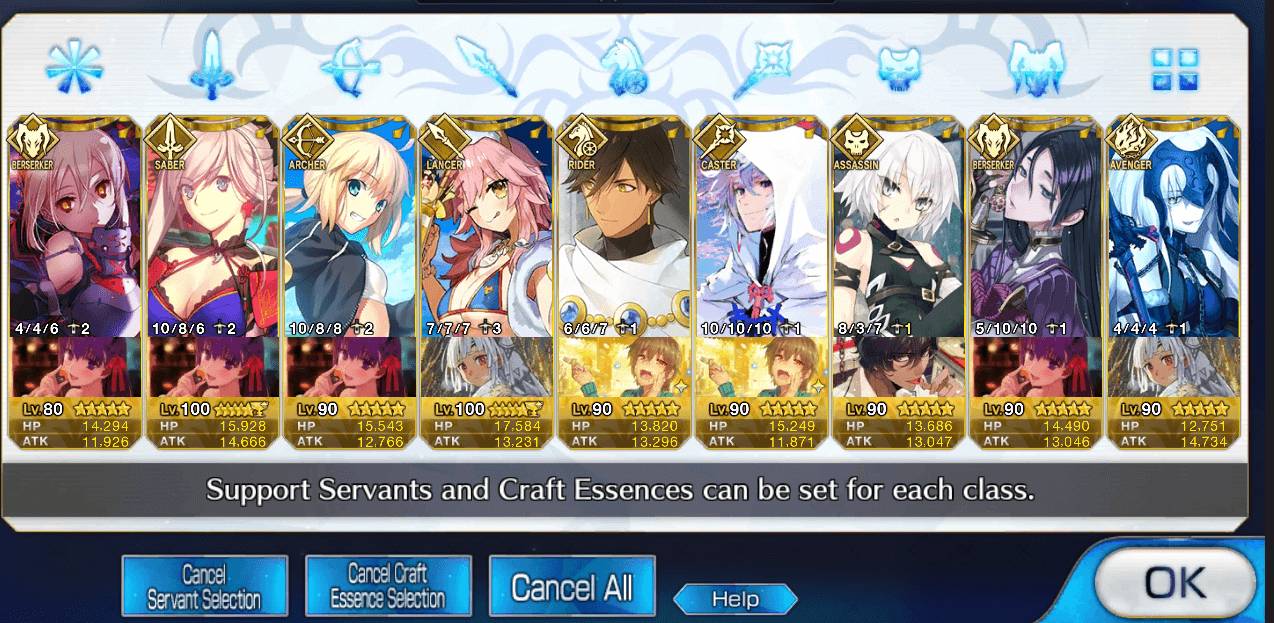
Task: Choose the Assassin support servant card
Action: pos(898,228)
